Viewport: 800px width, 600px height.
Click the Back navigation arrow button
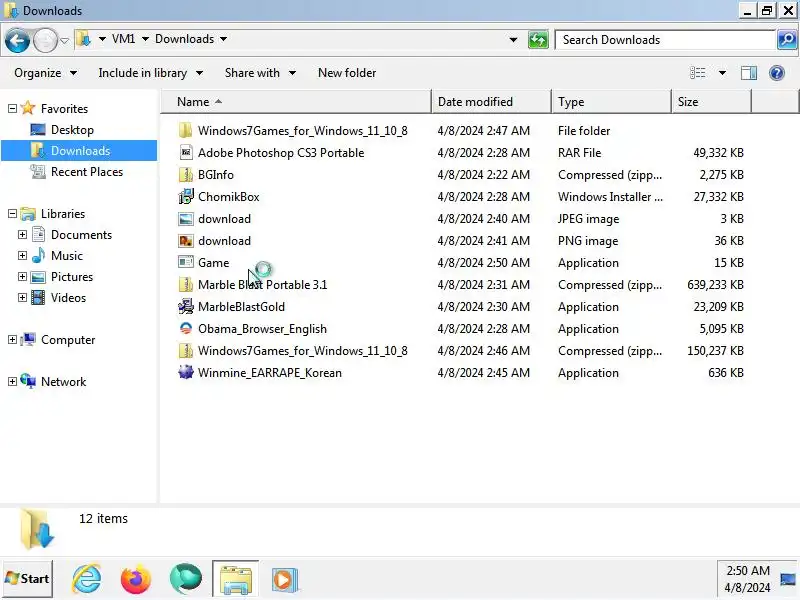click(x=17, y=40)
